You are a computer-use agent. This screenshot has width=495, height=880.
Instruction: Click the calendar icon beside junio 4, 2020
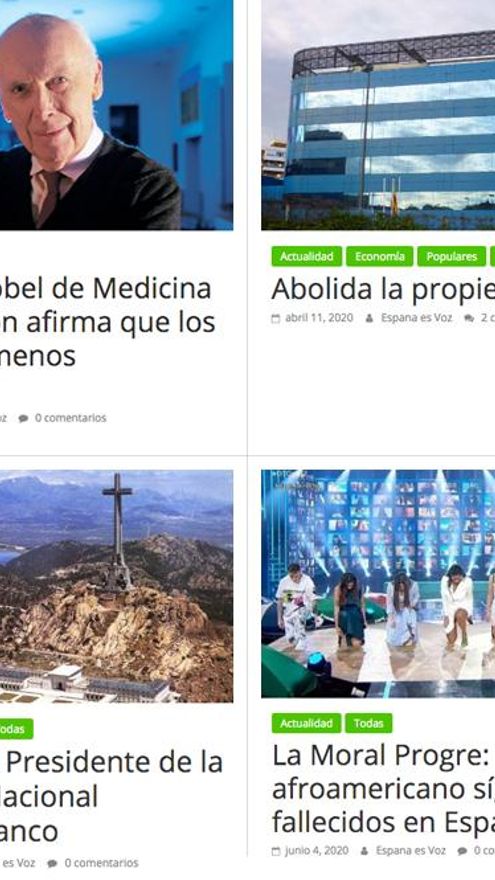click(276, 851)
